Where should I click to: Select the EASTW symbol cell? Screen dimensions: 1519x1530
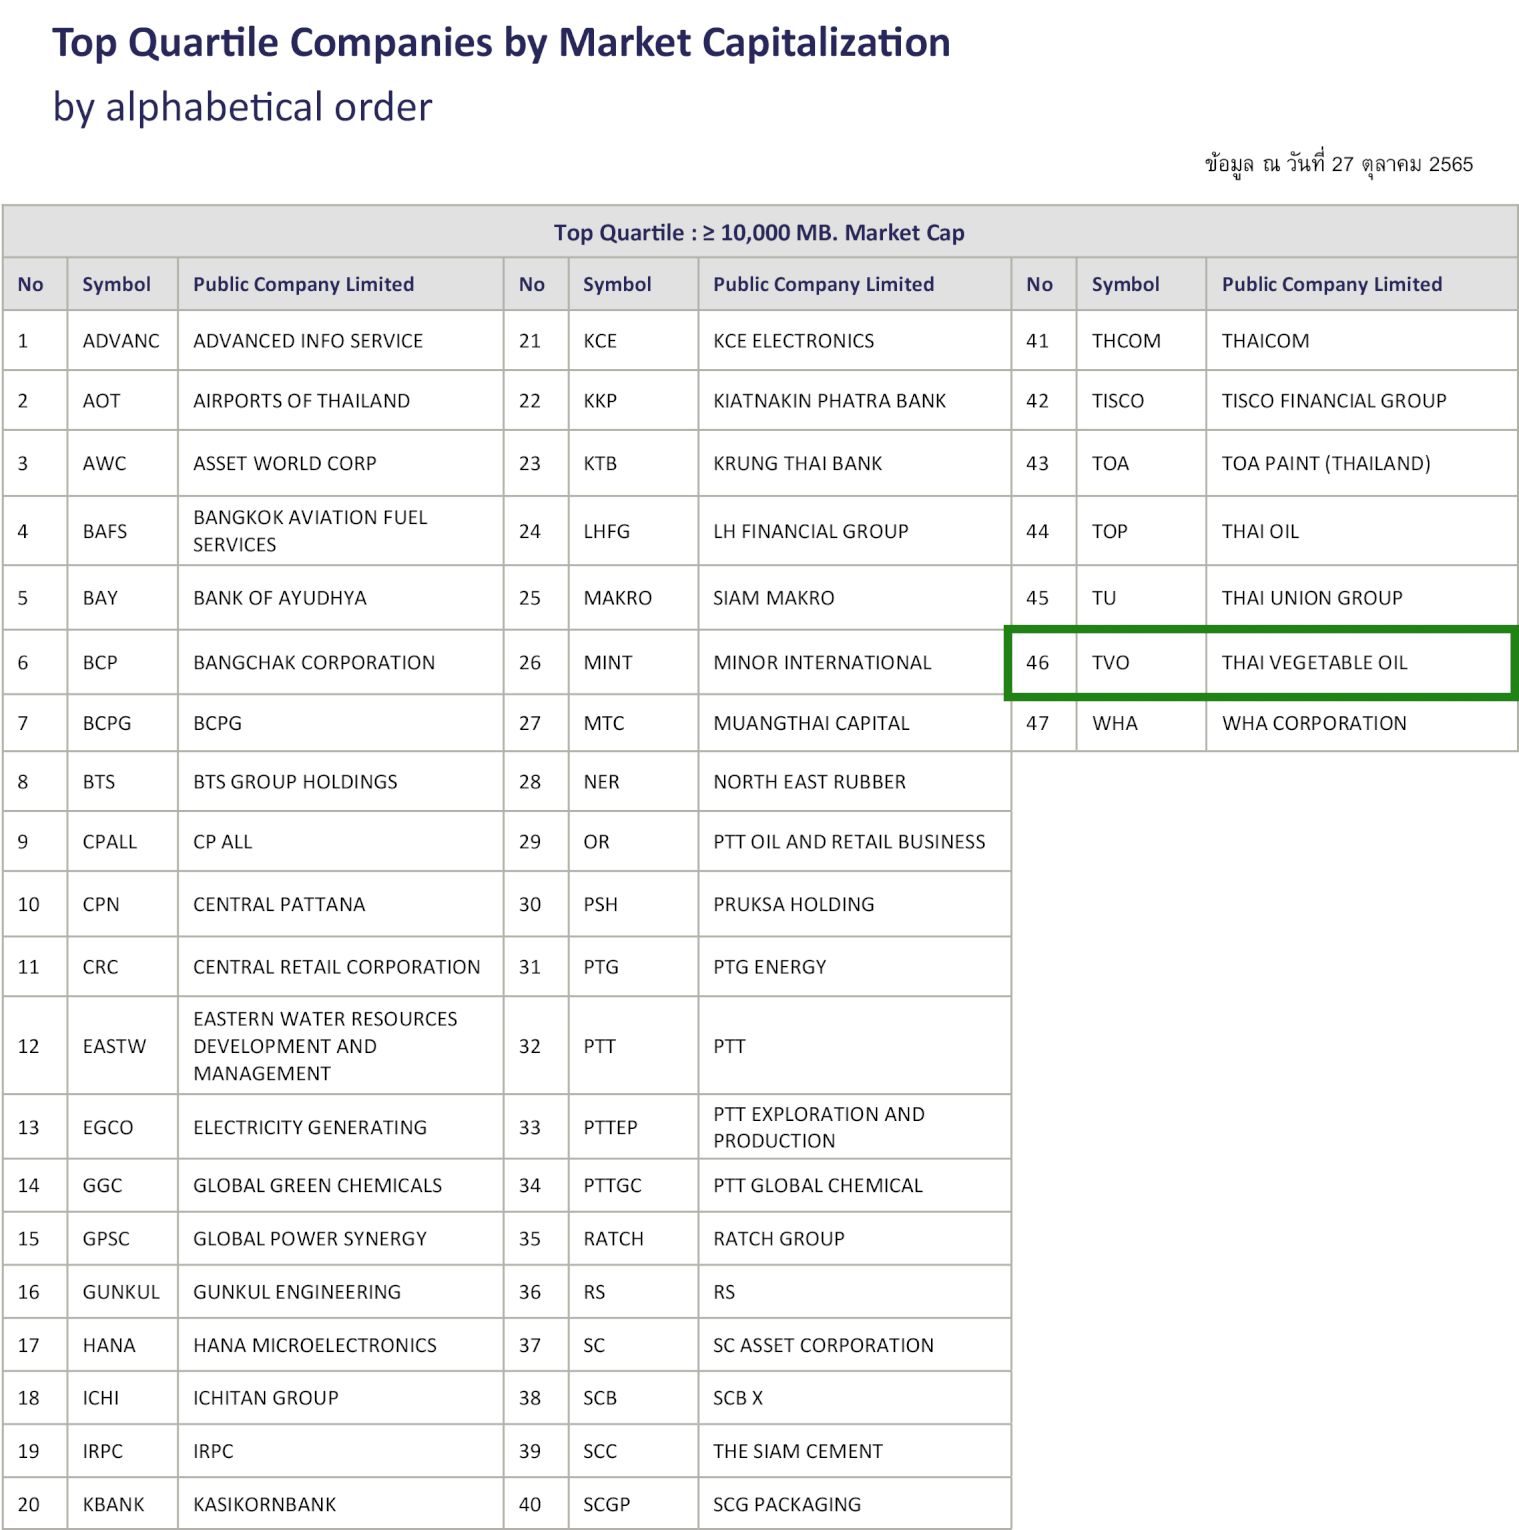coord(114,1046)
